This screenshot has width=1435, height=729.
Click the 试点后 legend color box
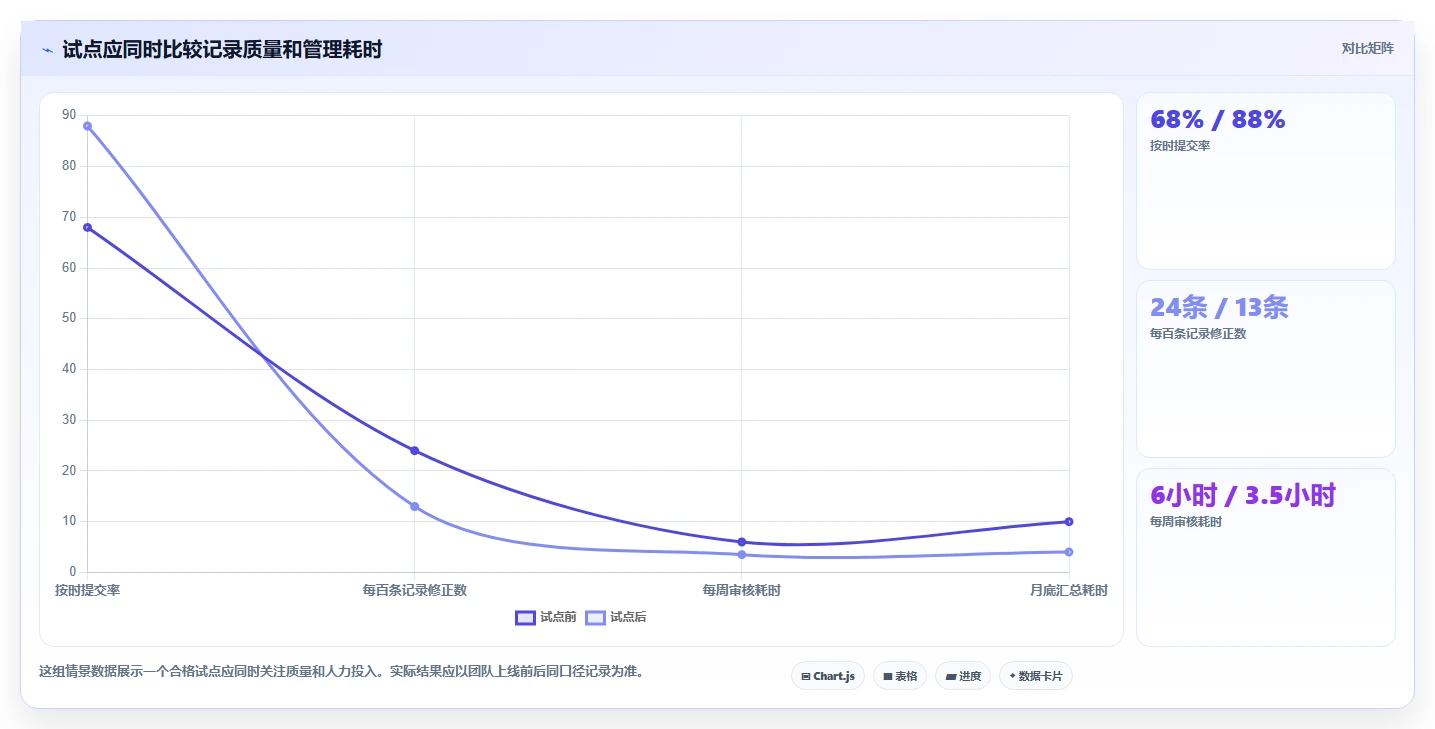coord(595,617)
